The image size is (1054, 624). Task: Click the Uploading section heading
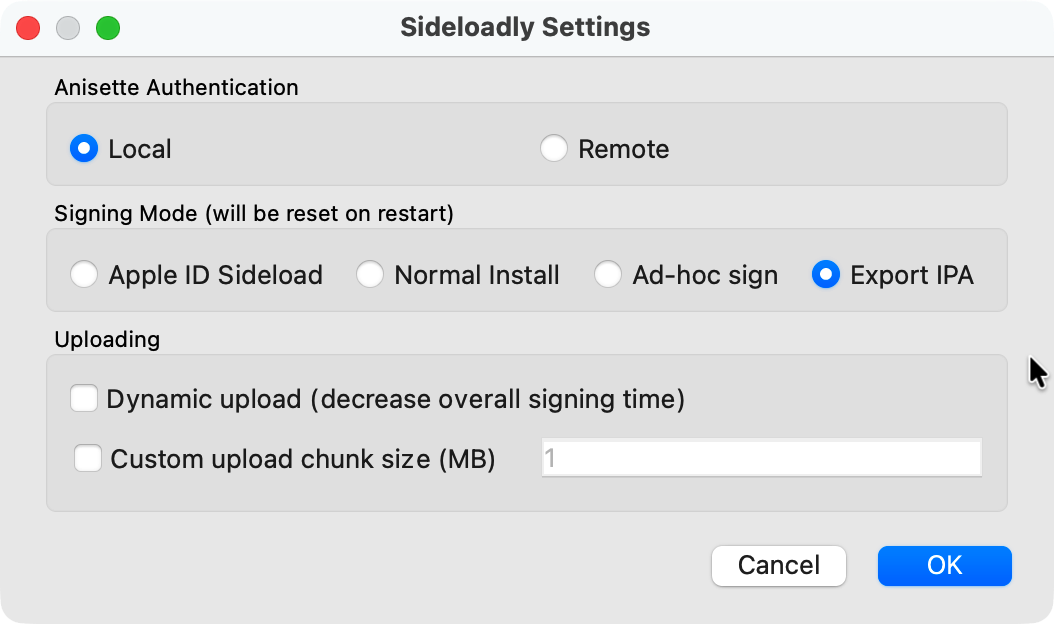[107, 339]
